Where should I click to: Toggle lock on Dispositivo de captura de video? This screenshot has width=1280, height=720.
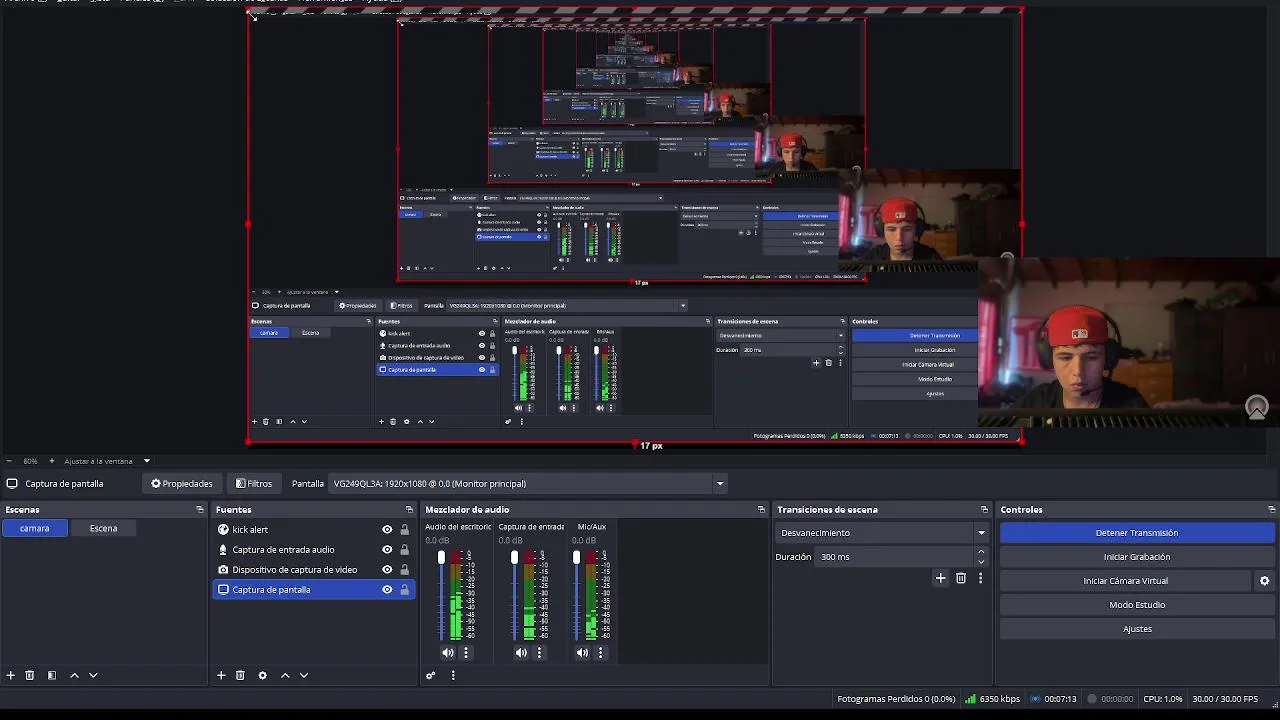pyautogui.click(x=404, y=570)
